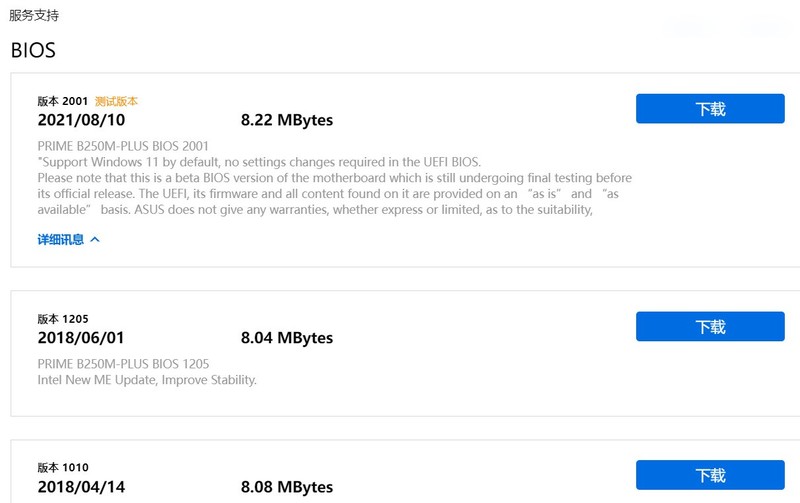Screen dimensions: 800x503
Task: Click the 2021/08/10 release date
Action: [81, 120]
